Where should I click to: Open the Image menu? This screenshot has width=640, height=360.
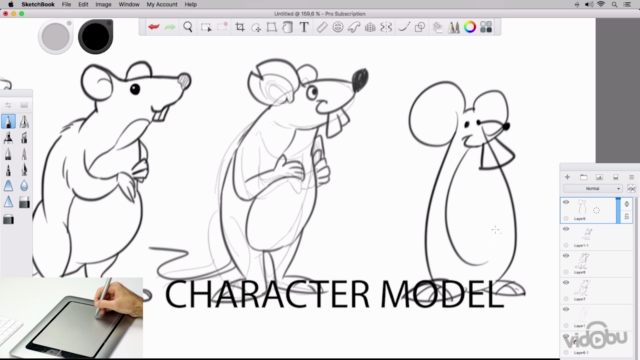tap(103, 4)
